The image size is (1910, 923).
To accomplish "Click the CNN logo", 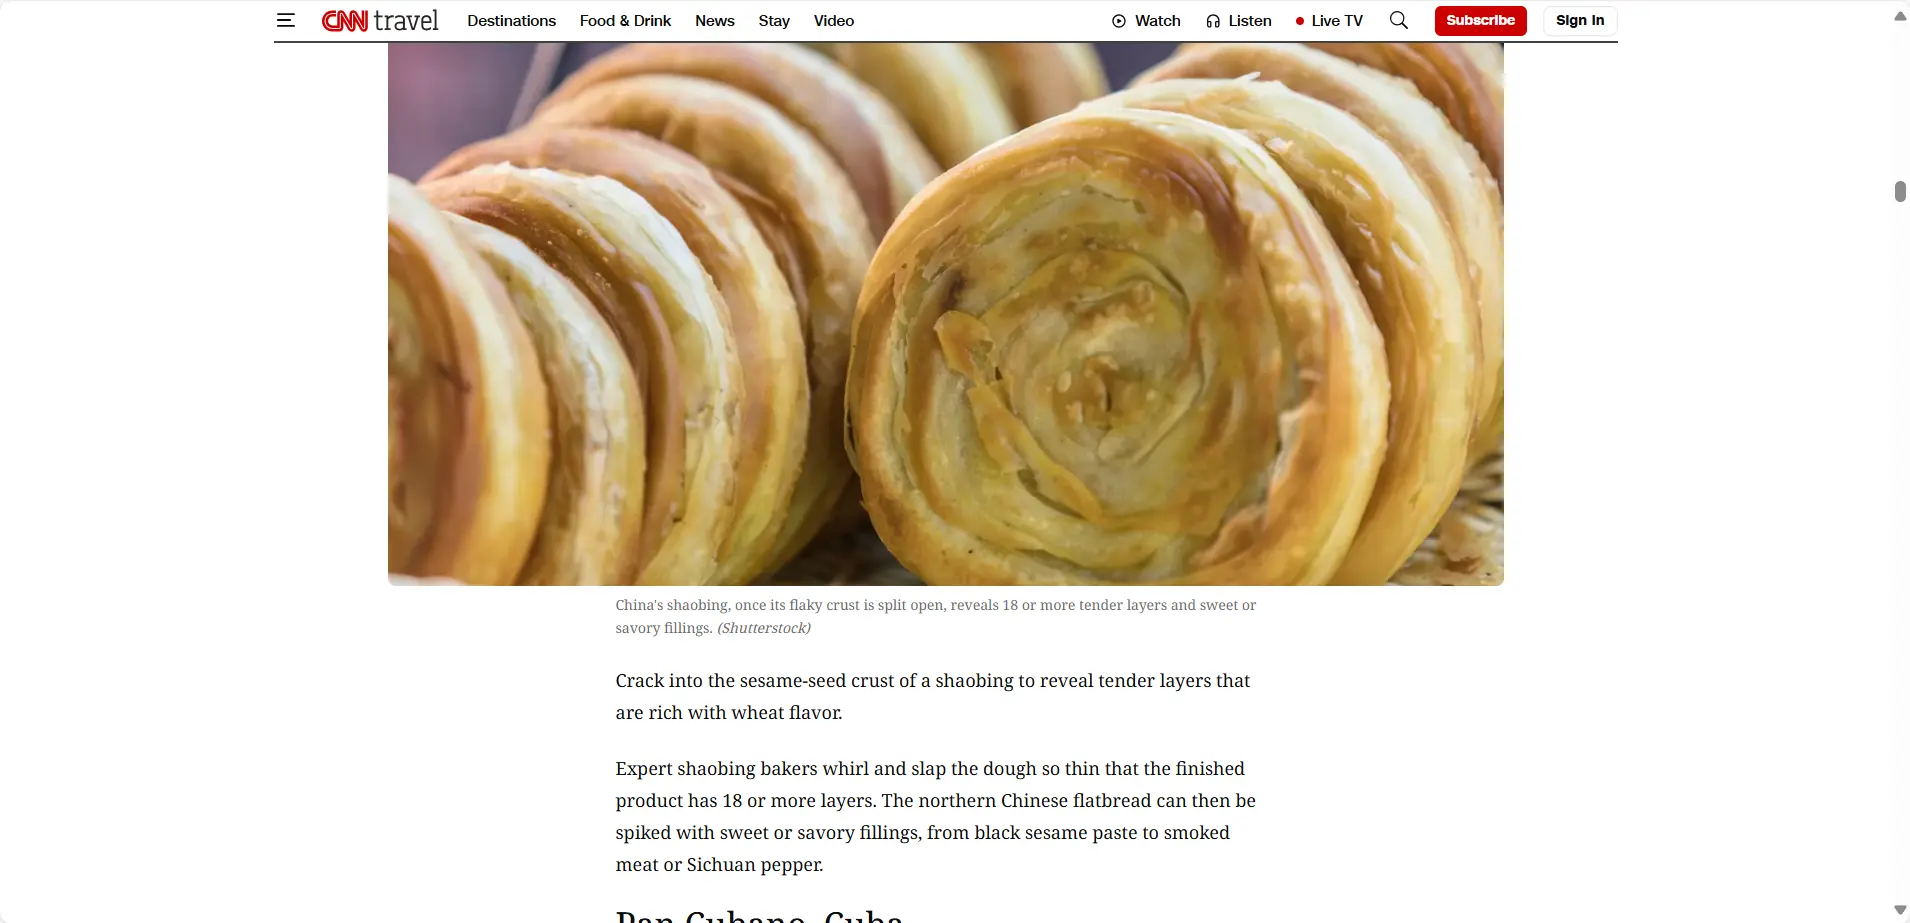I will click(345, 21).
